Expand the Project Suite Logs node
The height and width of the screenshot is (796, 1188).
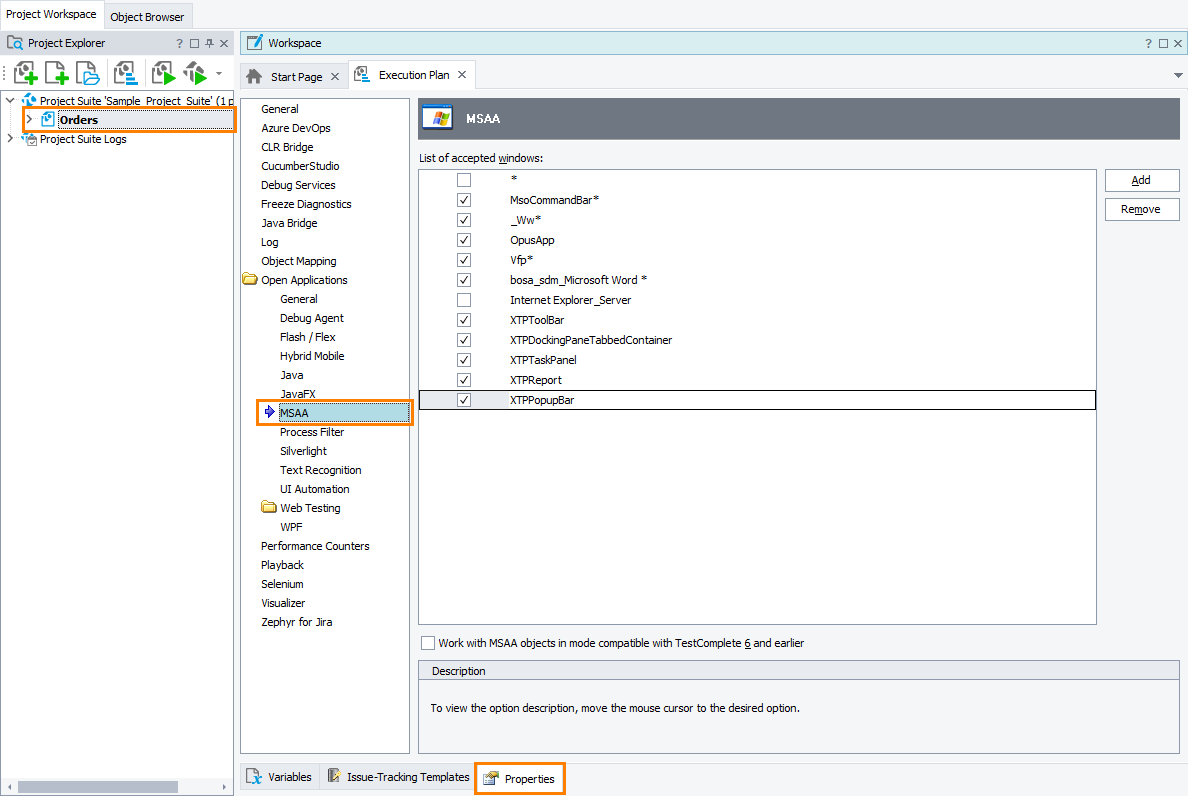11,139
